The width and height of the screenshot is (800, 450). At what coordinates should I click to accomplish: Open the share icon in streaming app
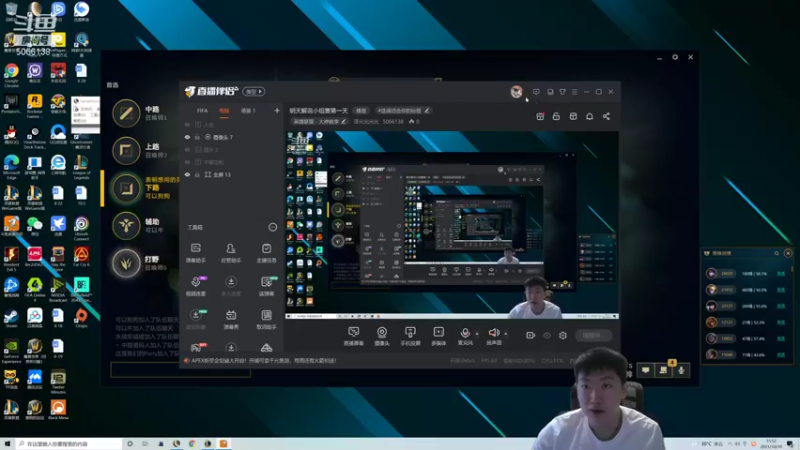[606, 116]
